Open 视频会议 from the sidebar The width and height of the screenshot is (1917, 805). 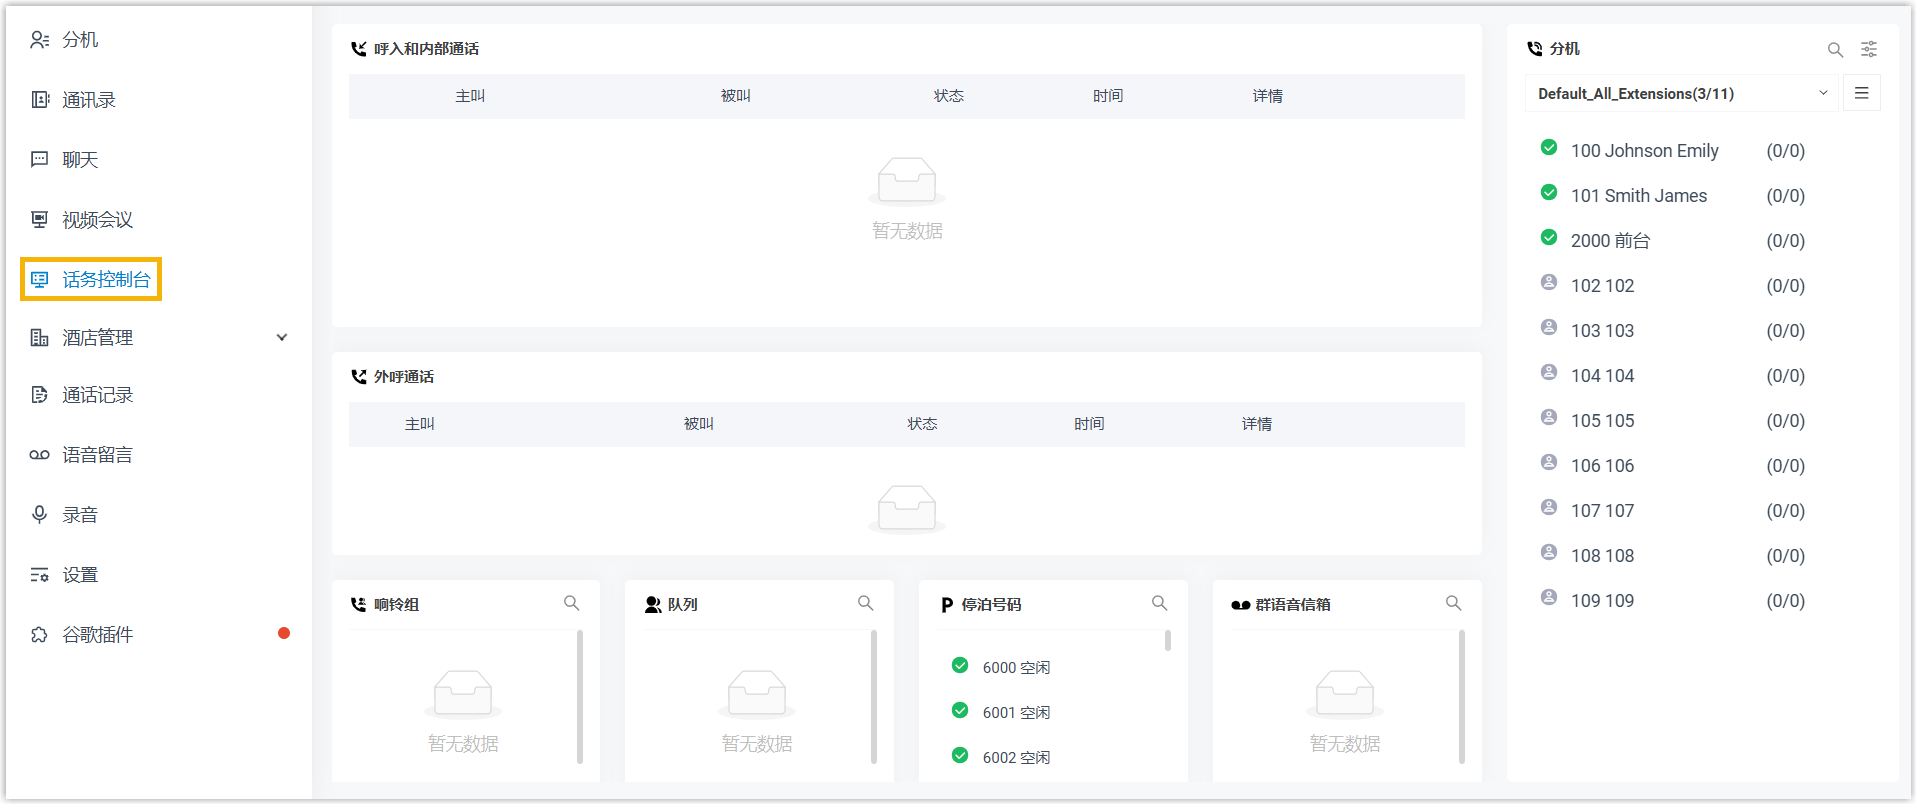point(97,220)
